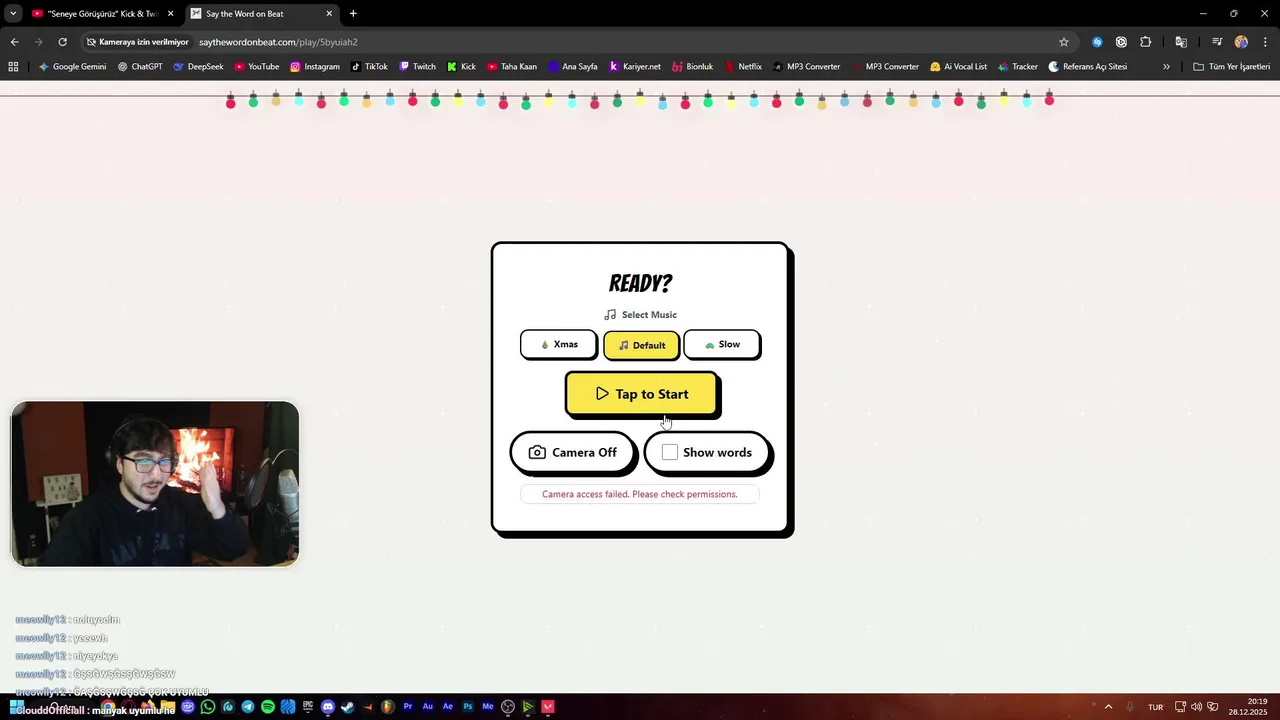Open TikTok bookmark

370,67
